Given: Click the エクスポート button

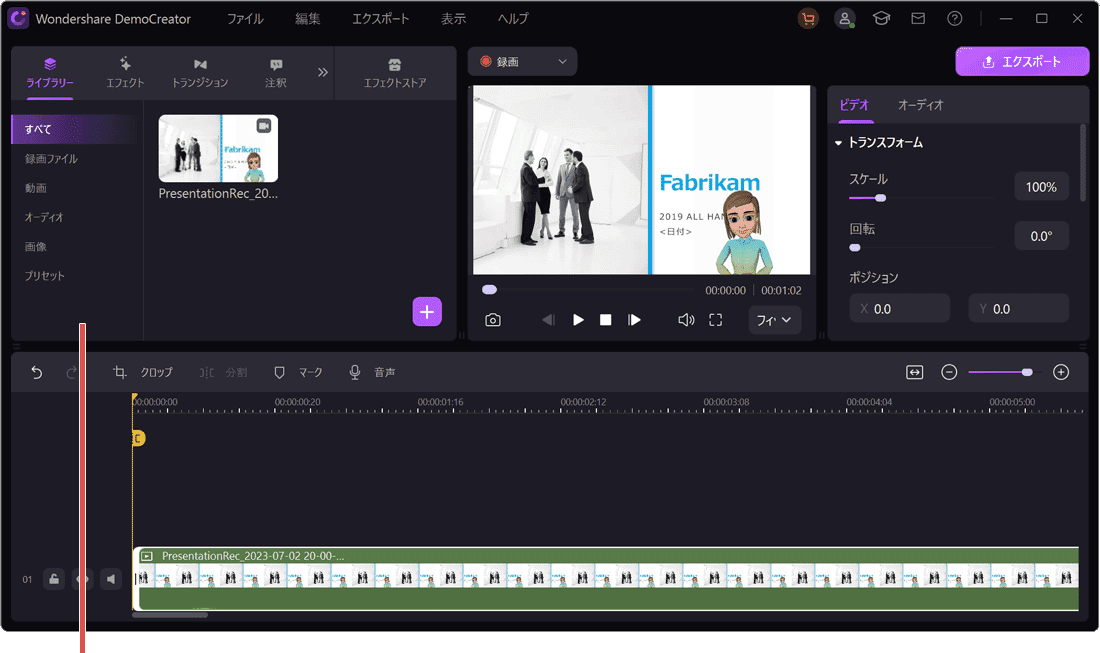Looking at the screenshot, I should pyautogui.click(x=1021, y=61).
